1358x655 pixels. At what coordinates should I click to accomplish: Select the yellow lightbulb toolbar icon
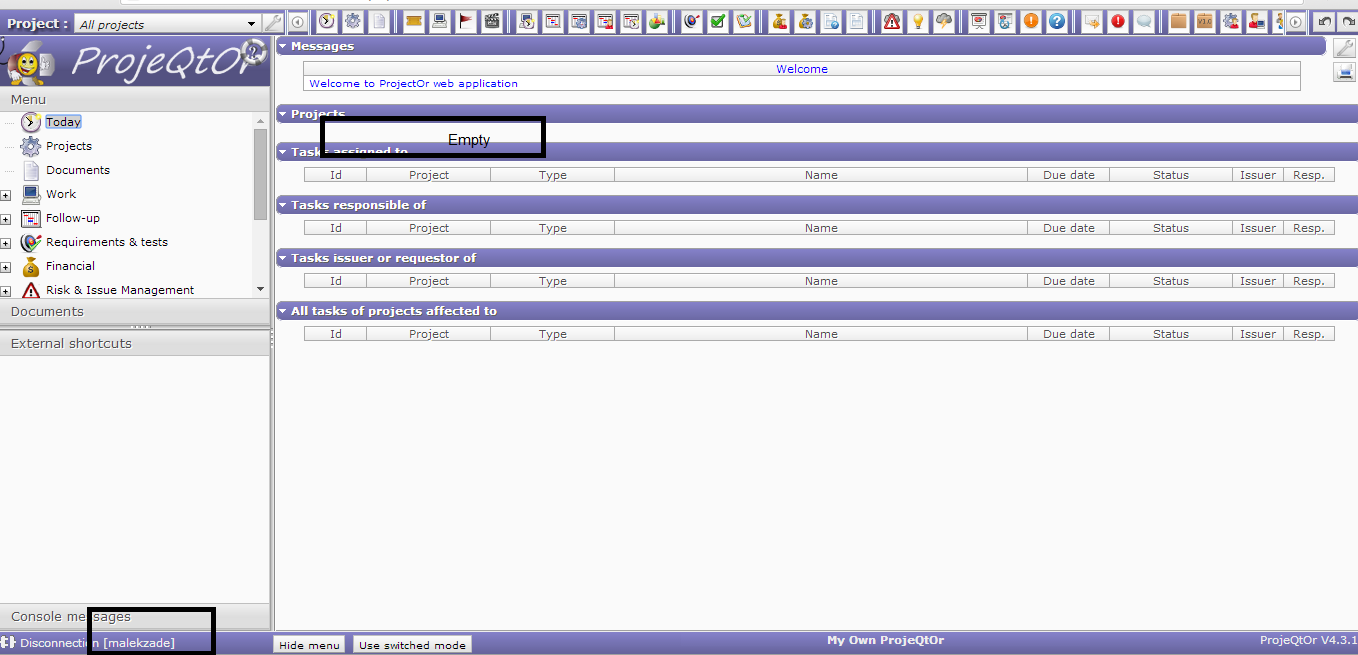[x=918, y=21]
